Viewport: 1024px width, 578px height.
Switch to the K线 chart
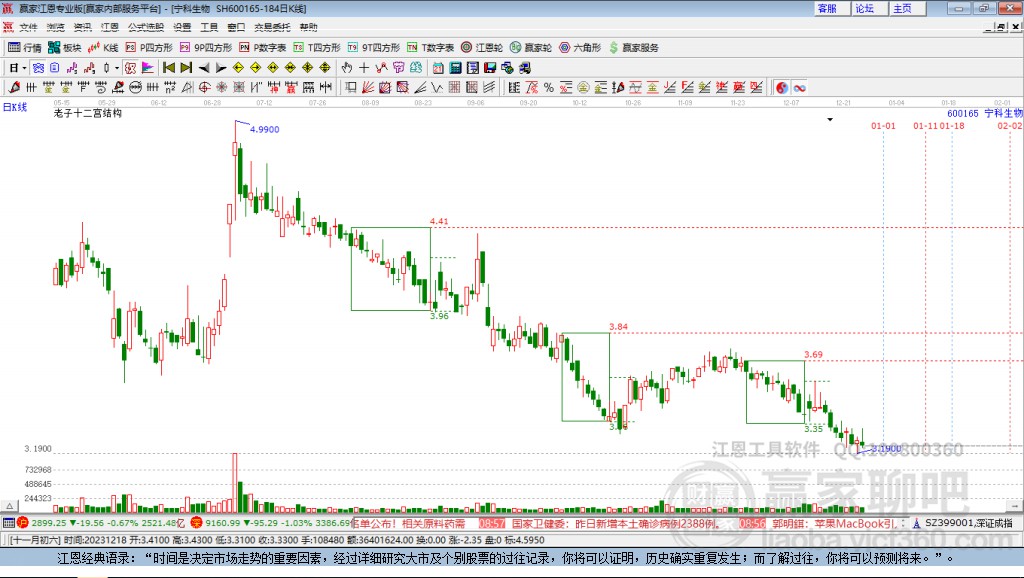click(103, 47)
